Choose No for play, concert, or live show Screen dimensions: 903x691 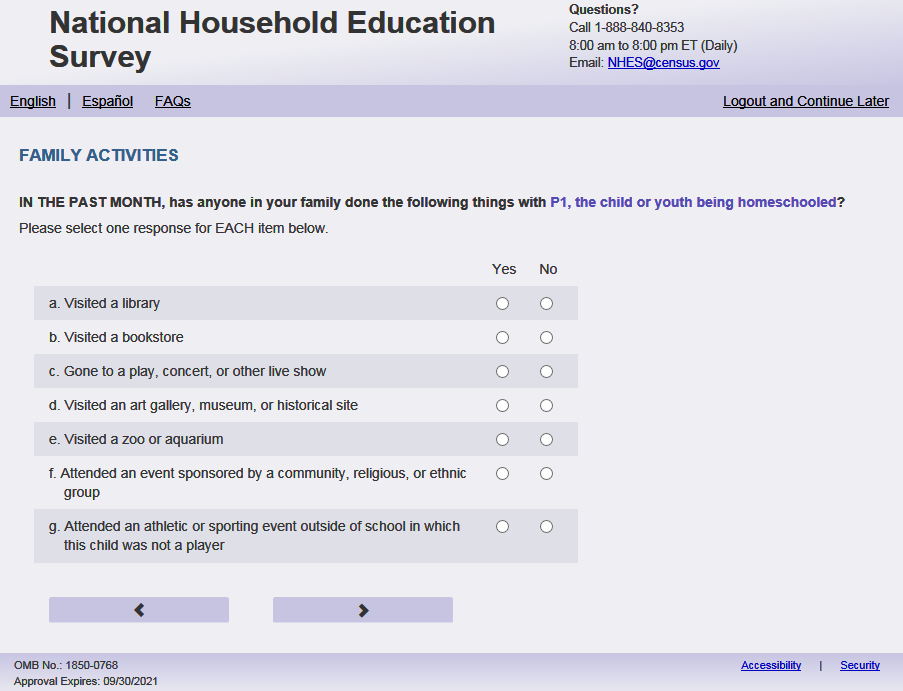click(x=546, y=372)
